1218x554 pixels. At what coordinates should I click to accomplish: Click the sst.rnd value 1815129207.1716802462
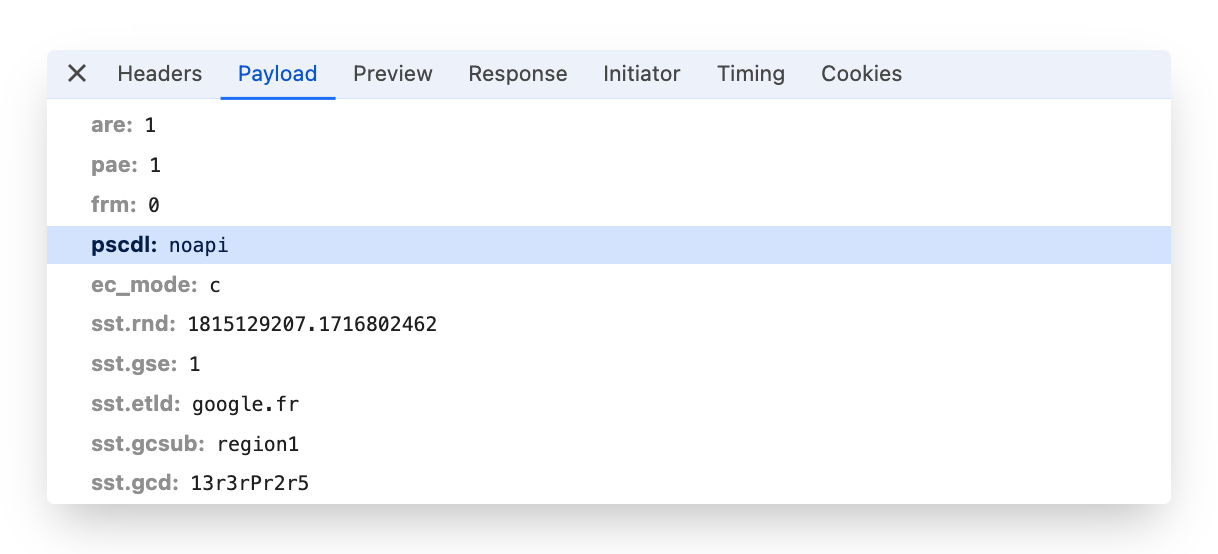point(311,325)
